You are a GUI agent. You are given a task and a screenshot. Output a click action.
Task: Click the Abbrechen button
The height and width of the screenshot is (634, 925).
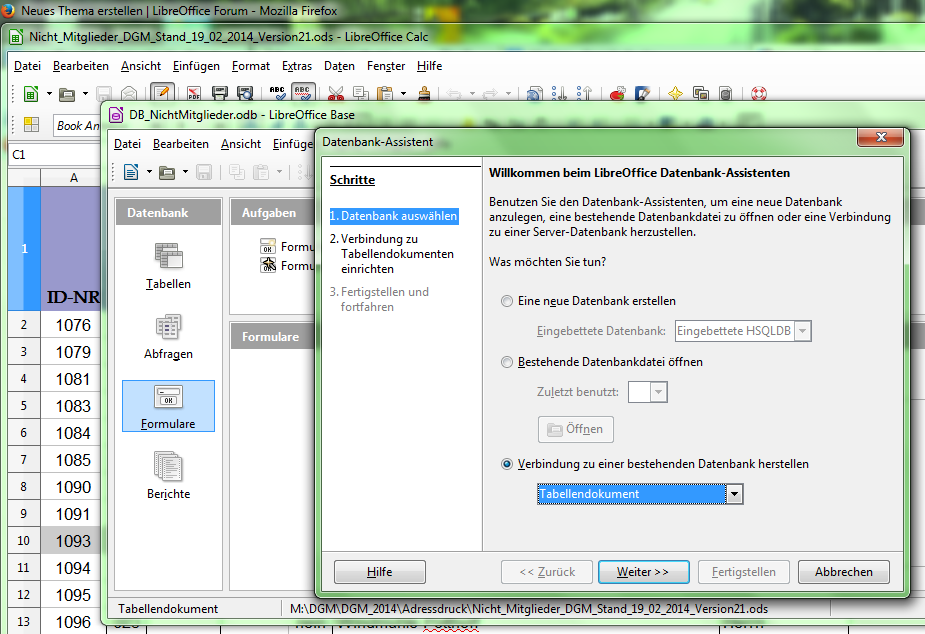pos(844,572)
